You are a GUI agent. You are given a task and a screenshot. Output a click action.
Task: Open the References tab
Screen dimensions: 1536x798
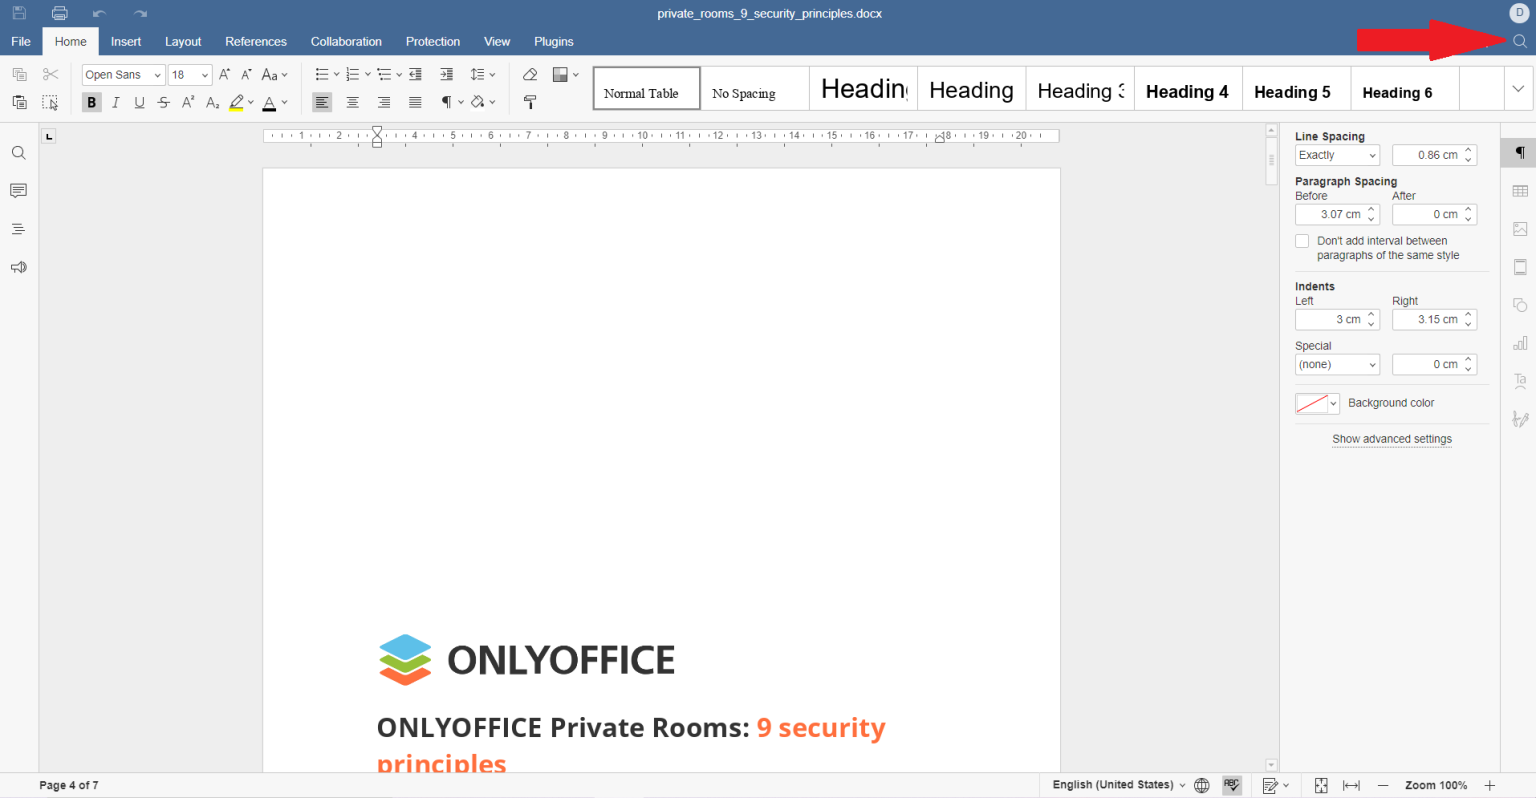click(256, 41)
